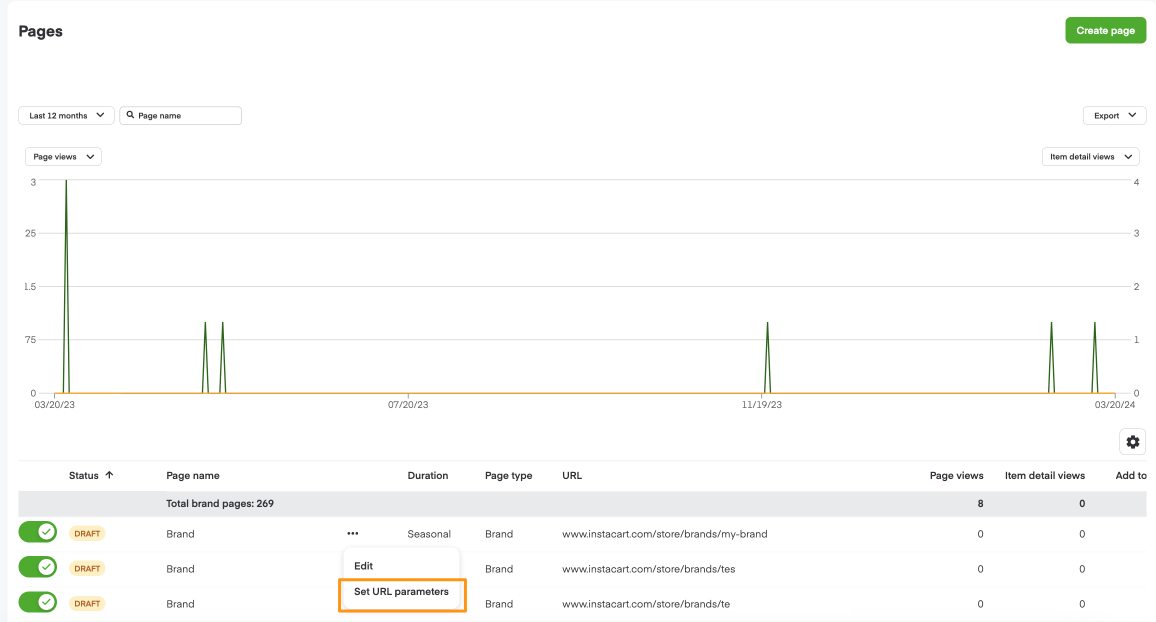Click the search icon in Page name field
Viewport: 1156px width, 622px height.
tap(130, 115)
